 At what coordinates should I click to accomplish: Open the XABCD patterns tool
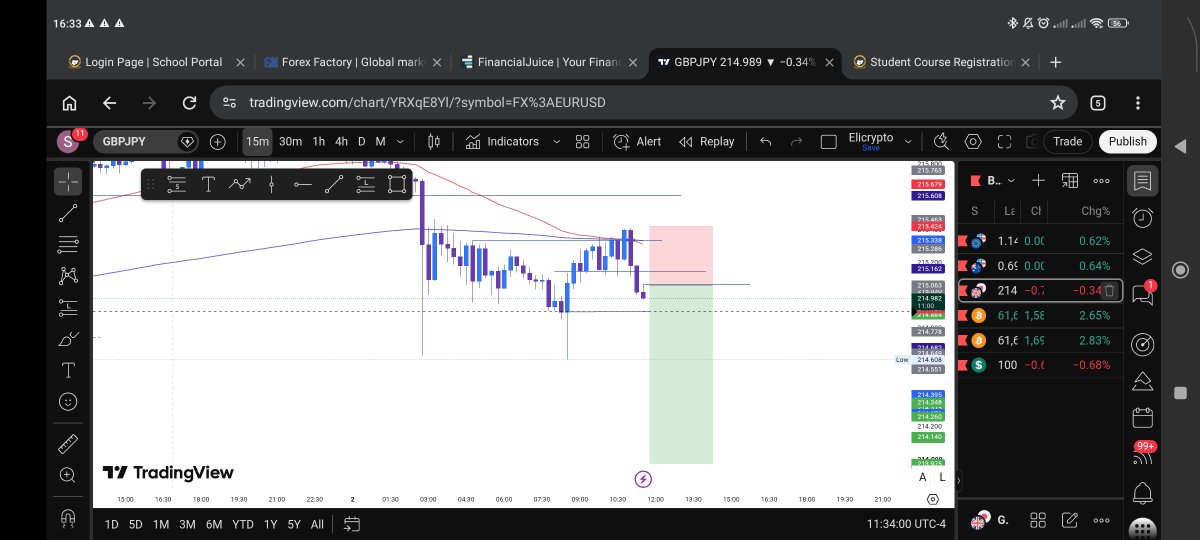tap(68, 275)
